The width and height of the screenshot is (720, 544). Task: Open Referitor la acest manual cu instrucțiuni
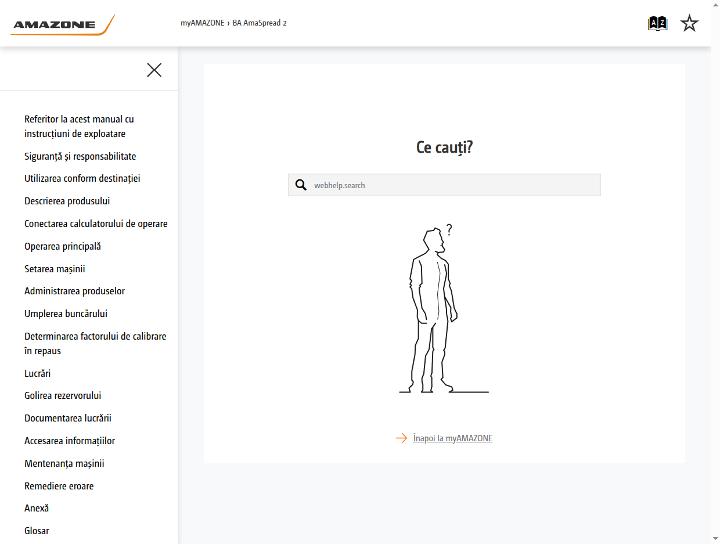(x=79, y=126)
